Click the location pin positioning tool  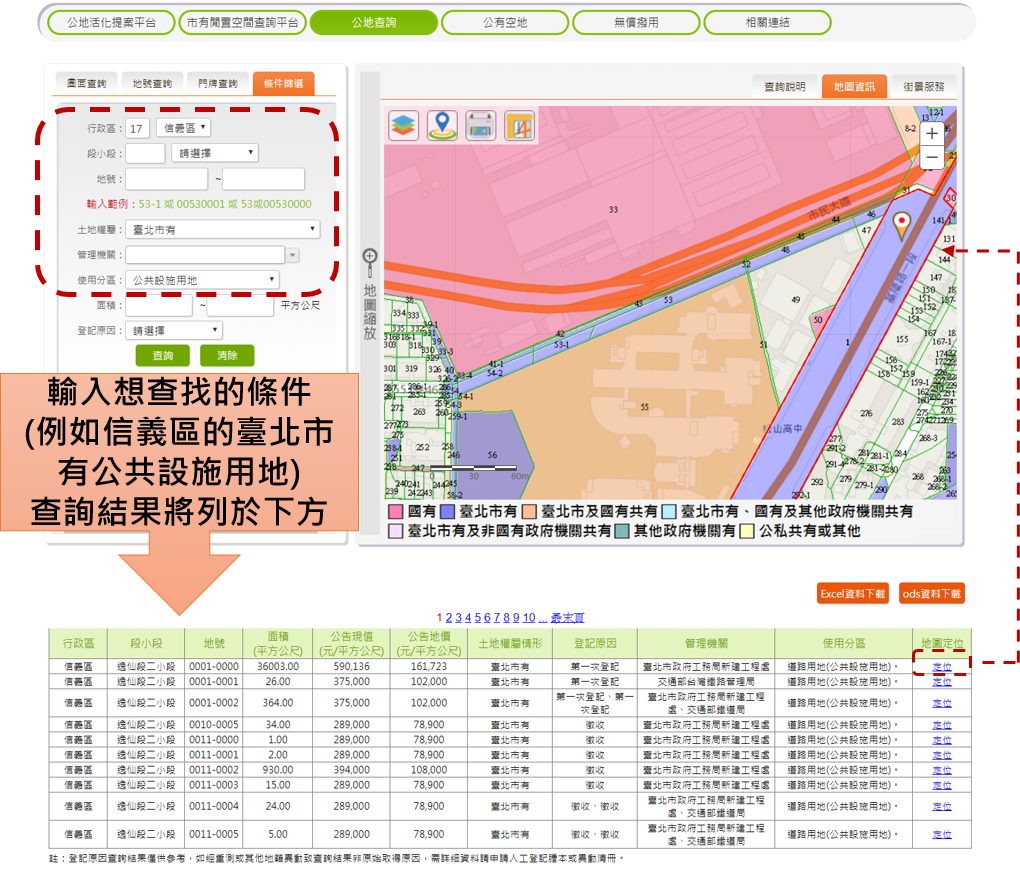[x=442, y=125]
